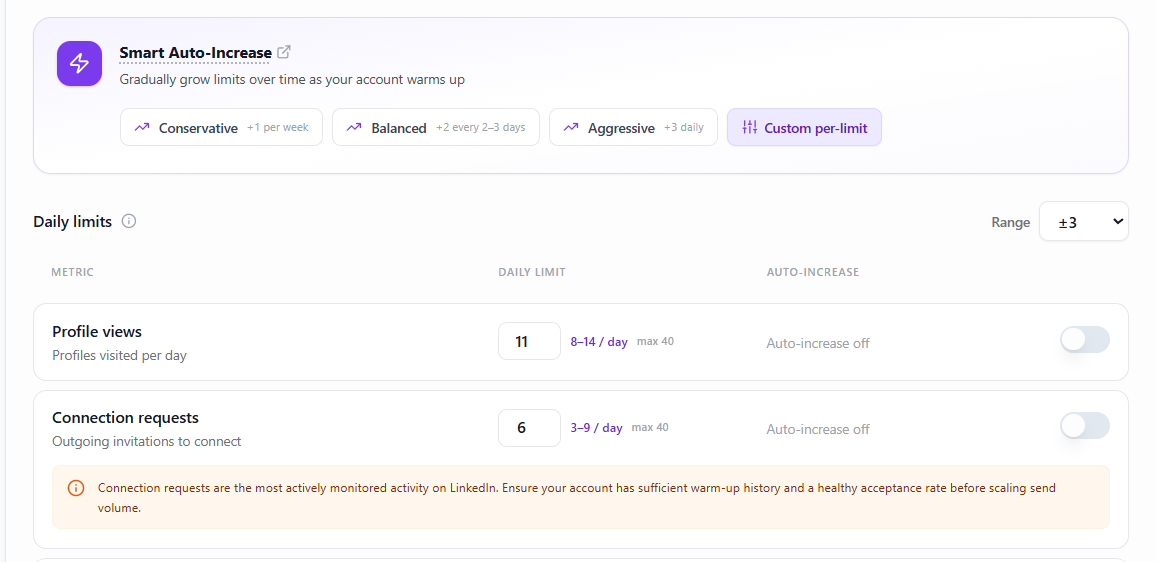The width and height of the screenshot is (1156, 562).
Task: Click Auto-increase off label in Connection requests row
Action: coord(818,429)
